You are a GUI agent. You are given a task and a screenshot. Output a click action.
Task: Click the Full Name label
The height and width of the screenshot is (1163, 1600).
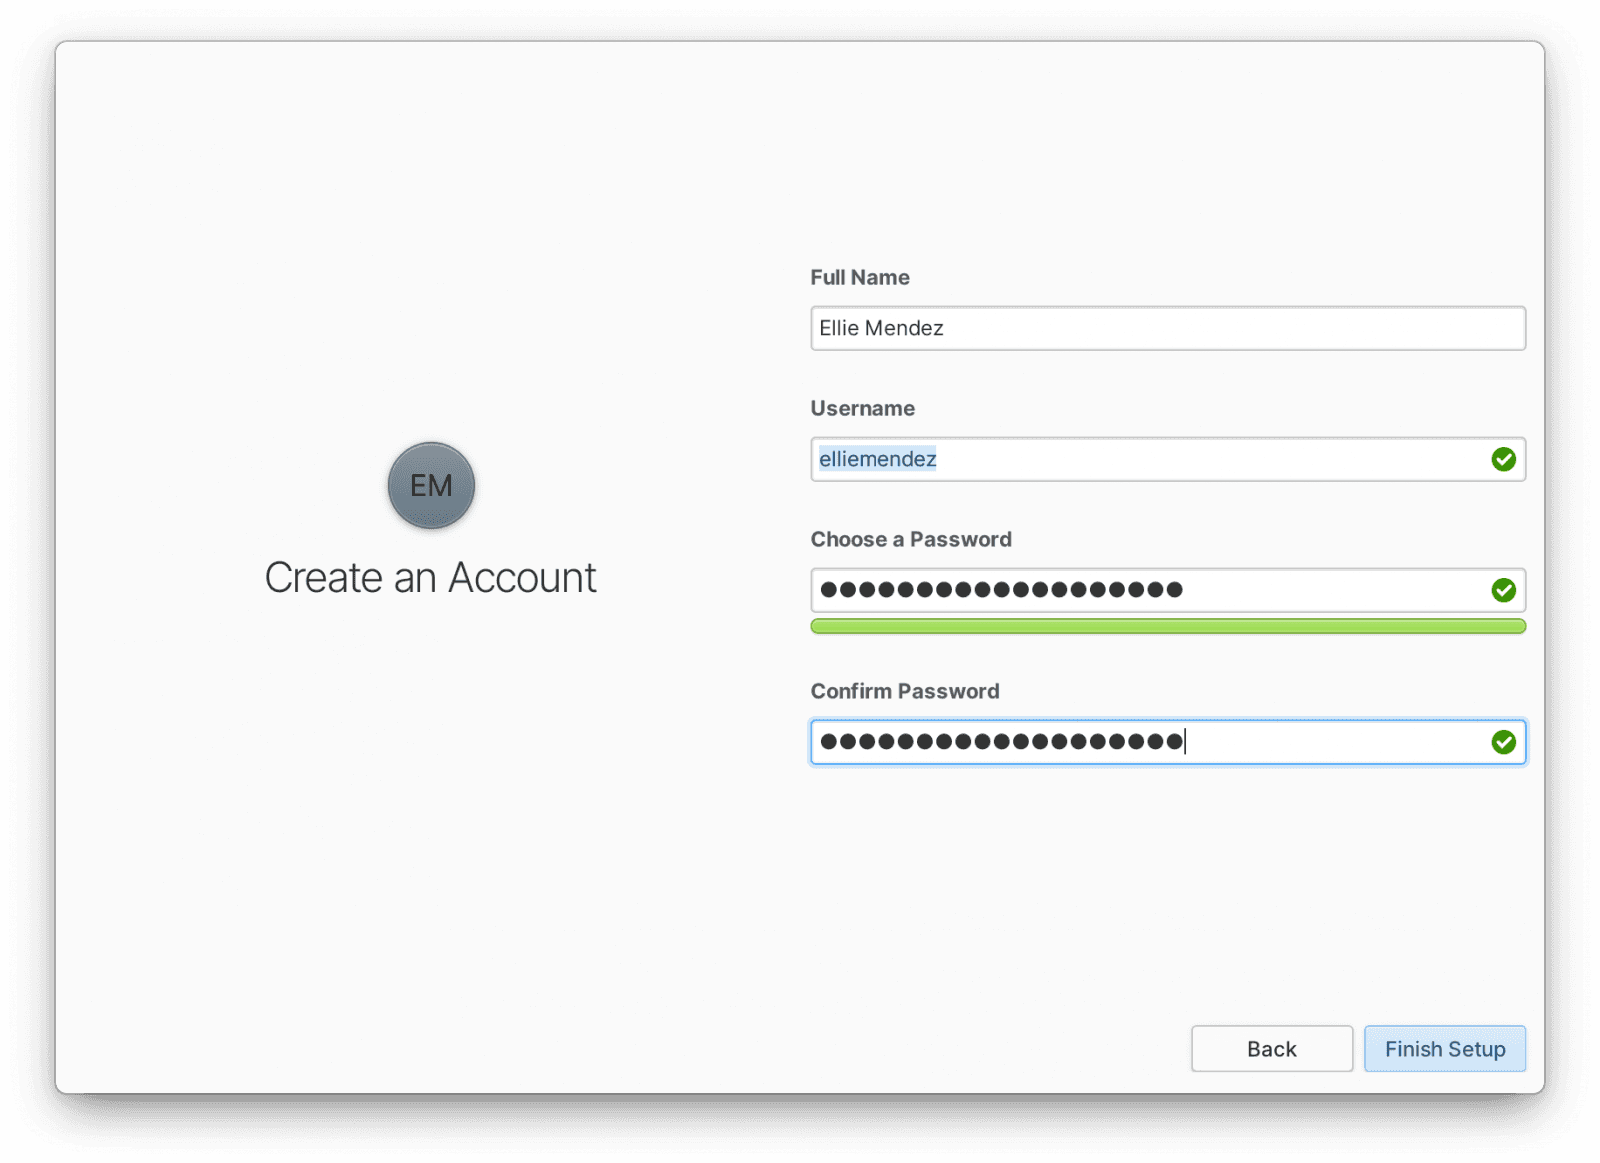[x=859, y=277]
